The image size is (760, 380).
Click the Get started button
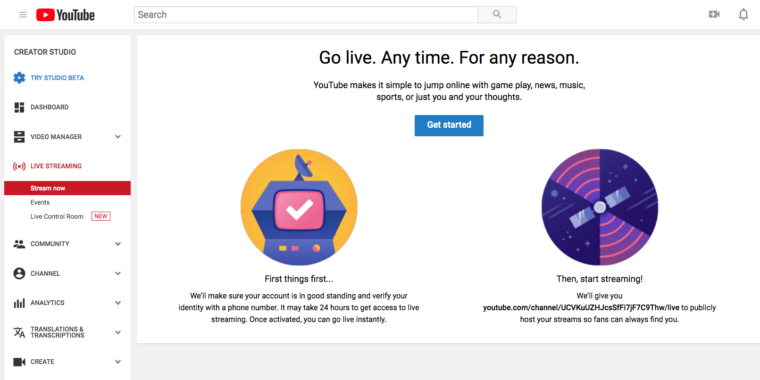pos(449,126)
